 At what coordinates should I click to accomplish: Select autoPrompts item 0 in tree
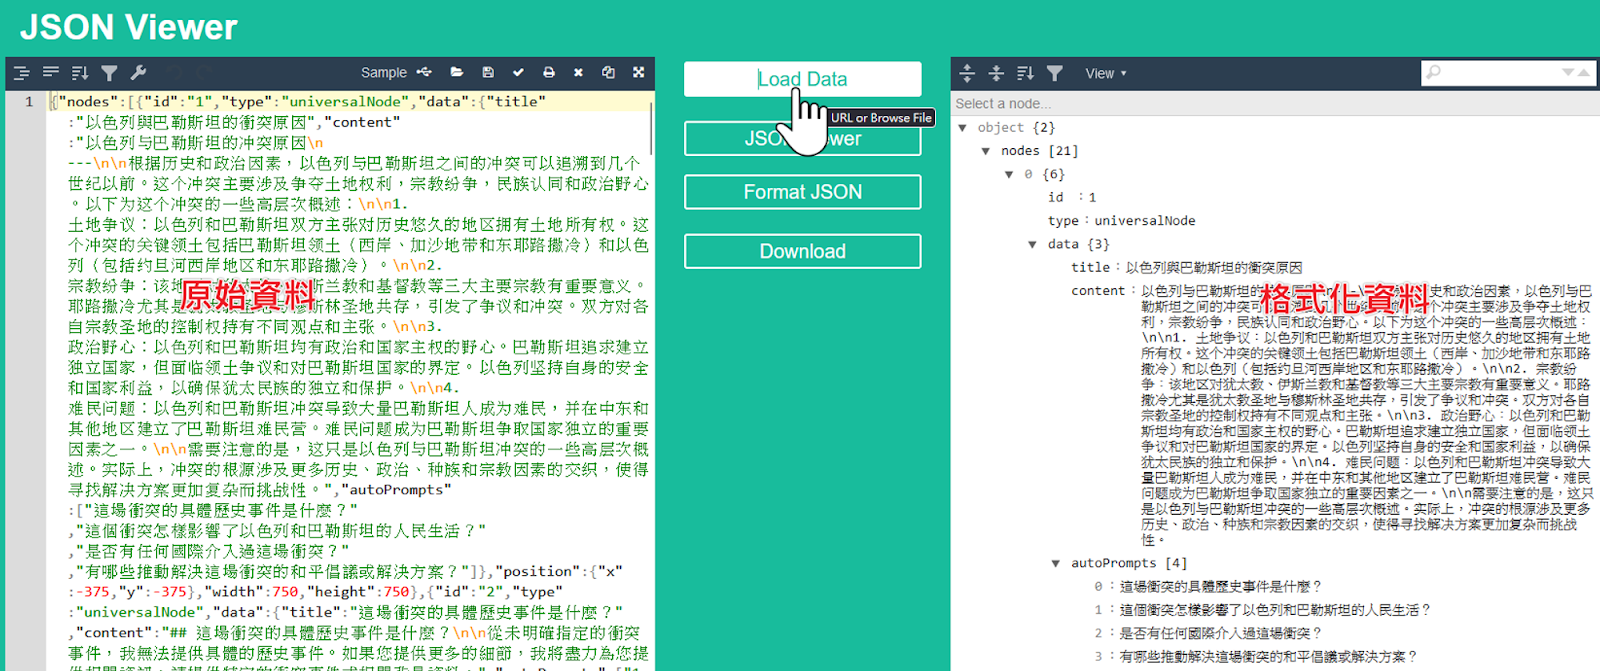1208,587
